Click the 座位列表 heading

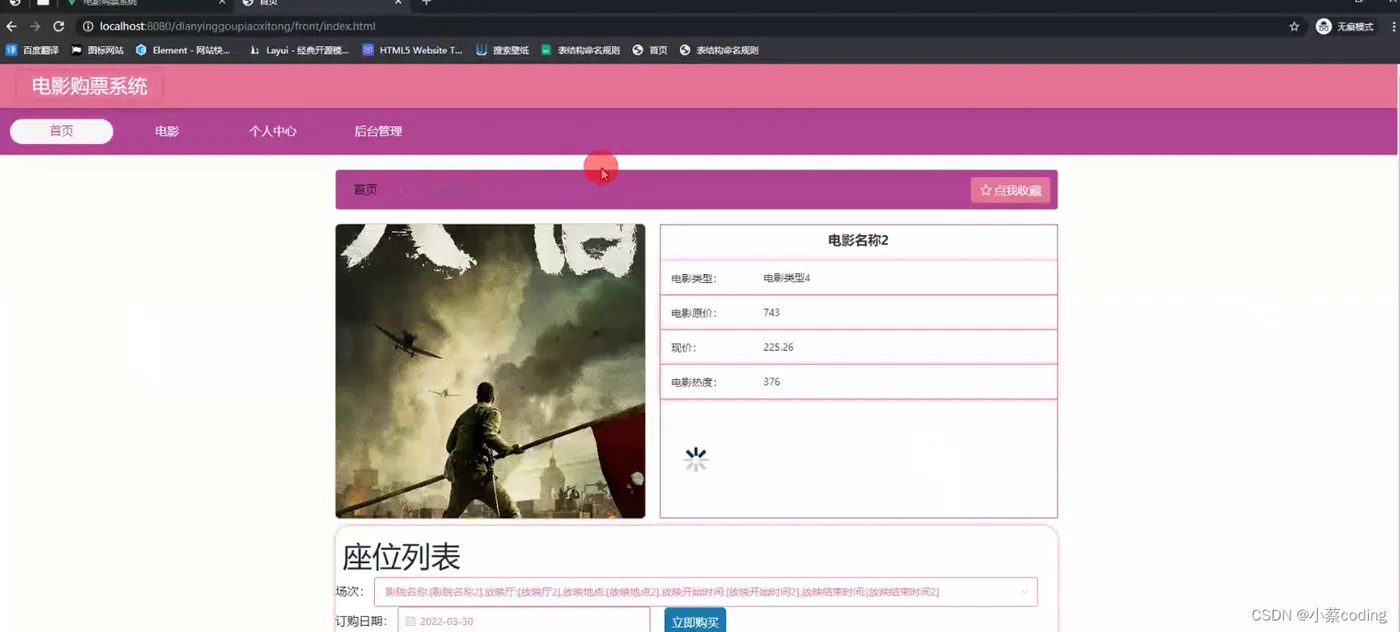click(x=401, y=557)
